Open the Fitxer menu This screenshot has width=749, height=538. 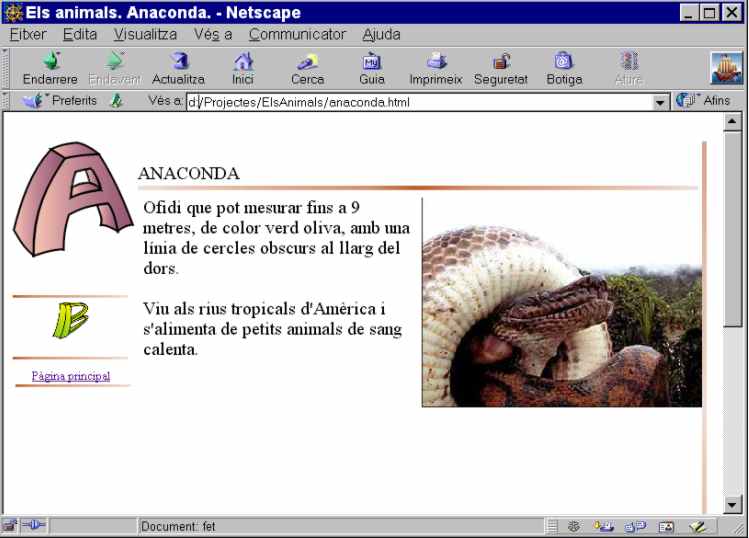(x=28, y=34)
